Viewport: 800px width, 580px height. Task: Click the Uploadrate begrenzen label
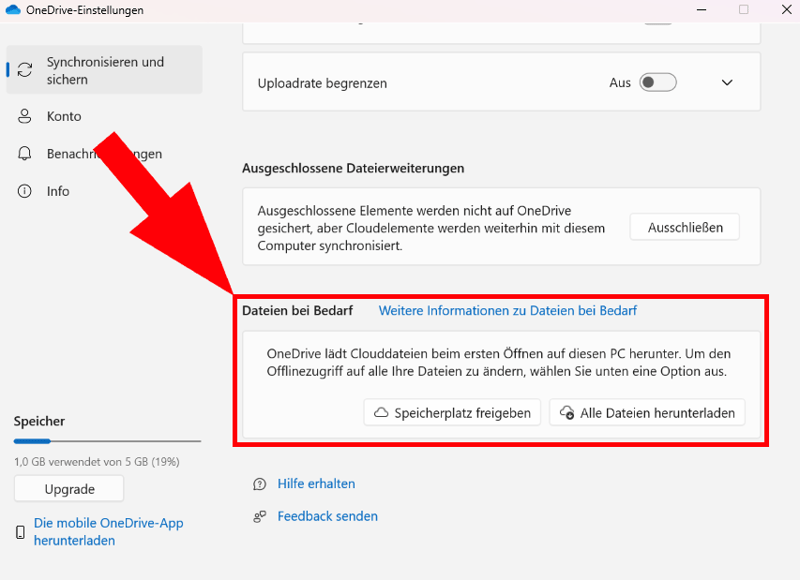pos(322,83)
